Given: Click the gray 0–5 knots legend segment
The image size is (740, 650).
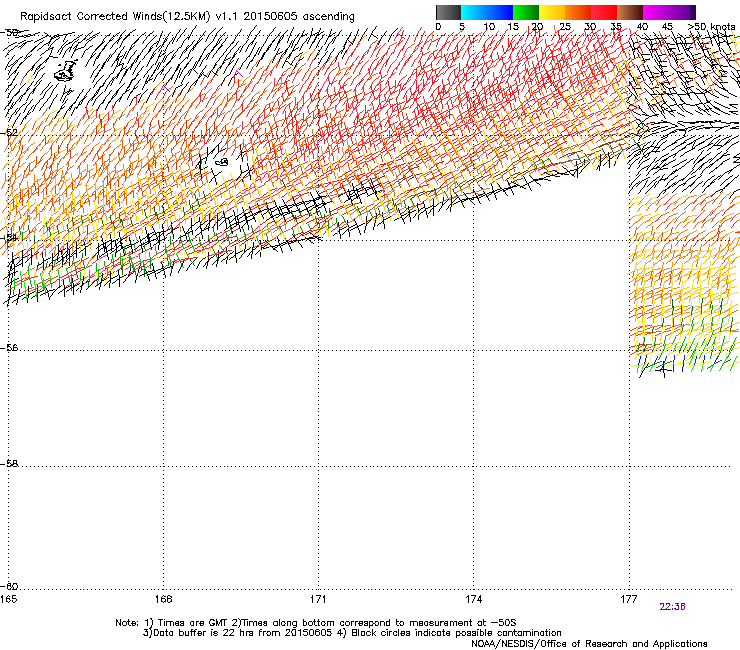Looking at the screenshot, I should coord(448,12).
